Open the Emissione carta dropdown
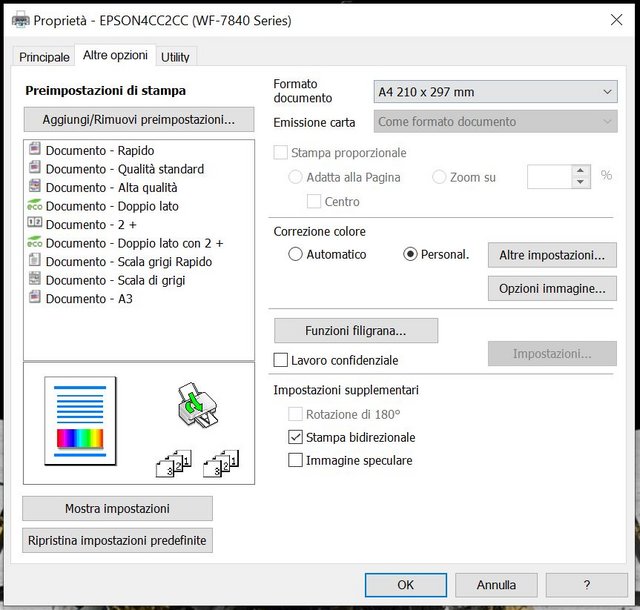The width and height of the screenshot is (640, 610). [496, 121]
